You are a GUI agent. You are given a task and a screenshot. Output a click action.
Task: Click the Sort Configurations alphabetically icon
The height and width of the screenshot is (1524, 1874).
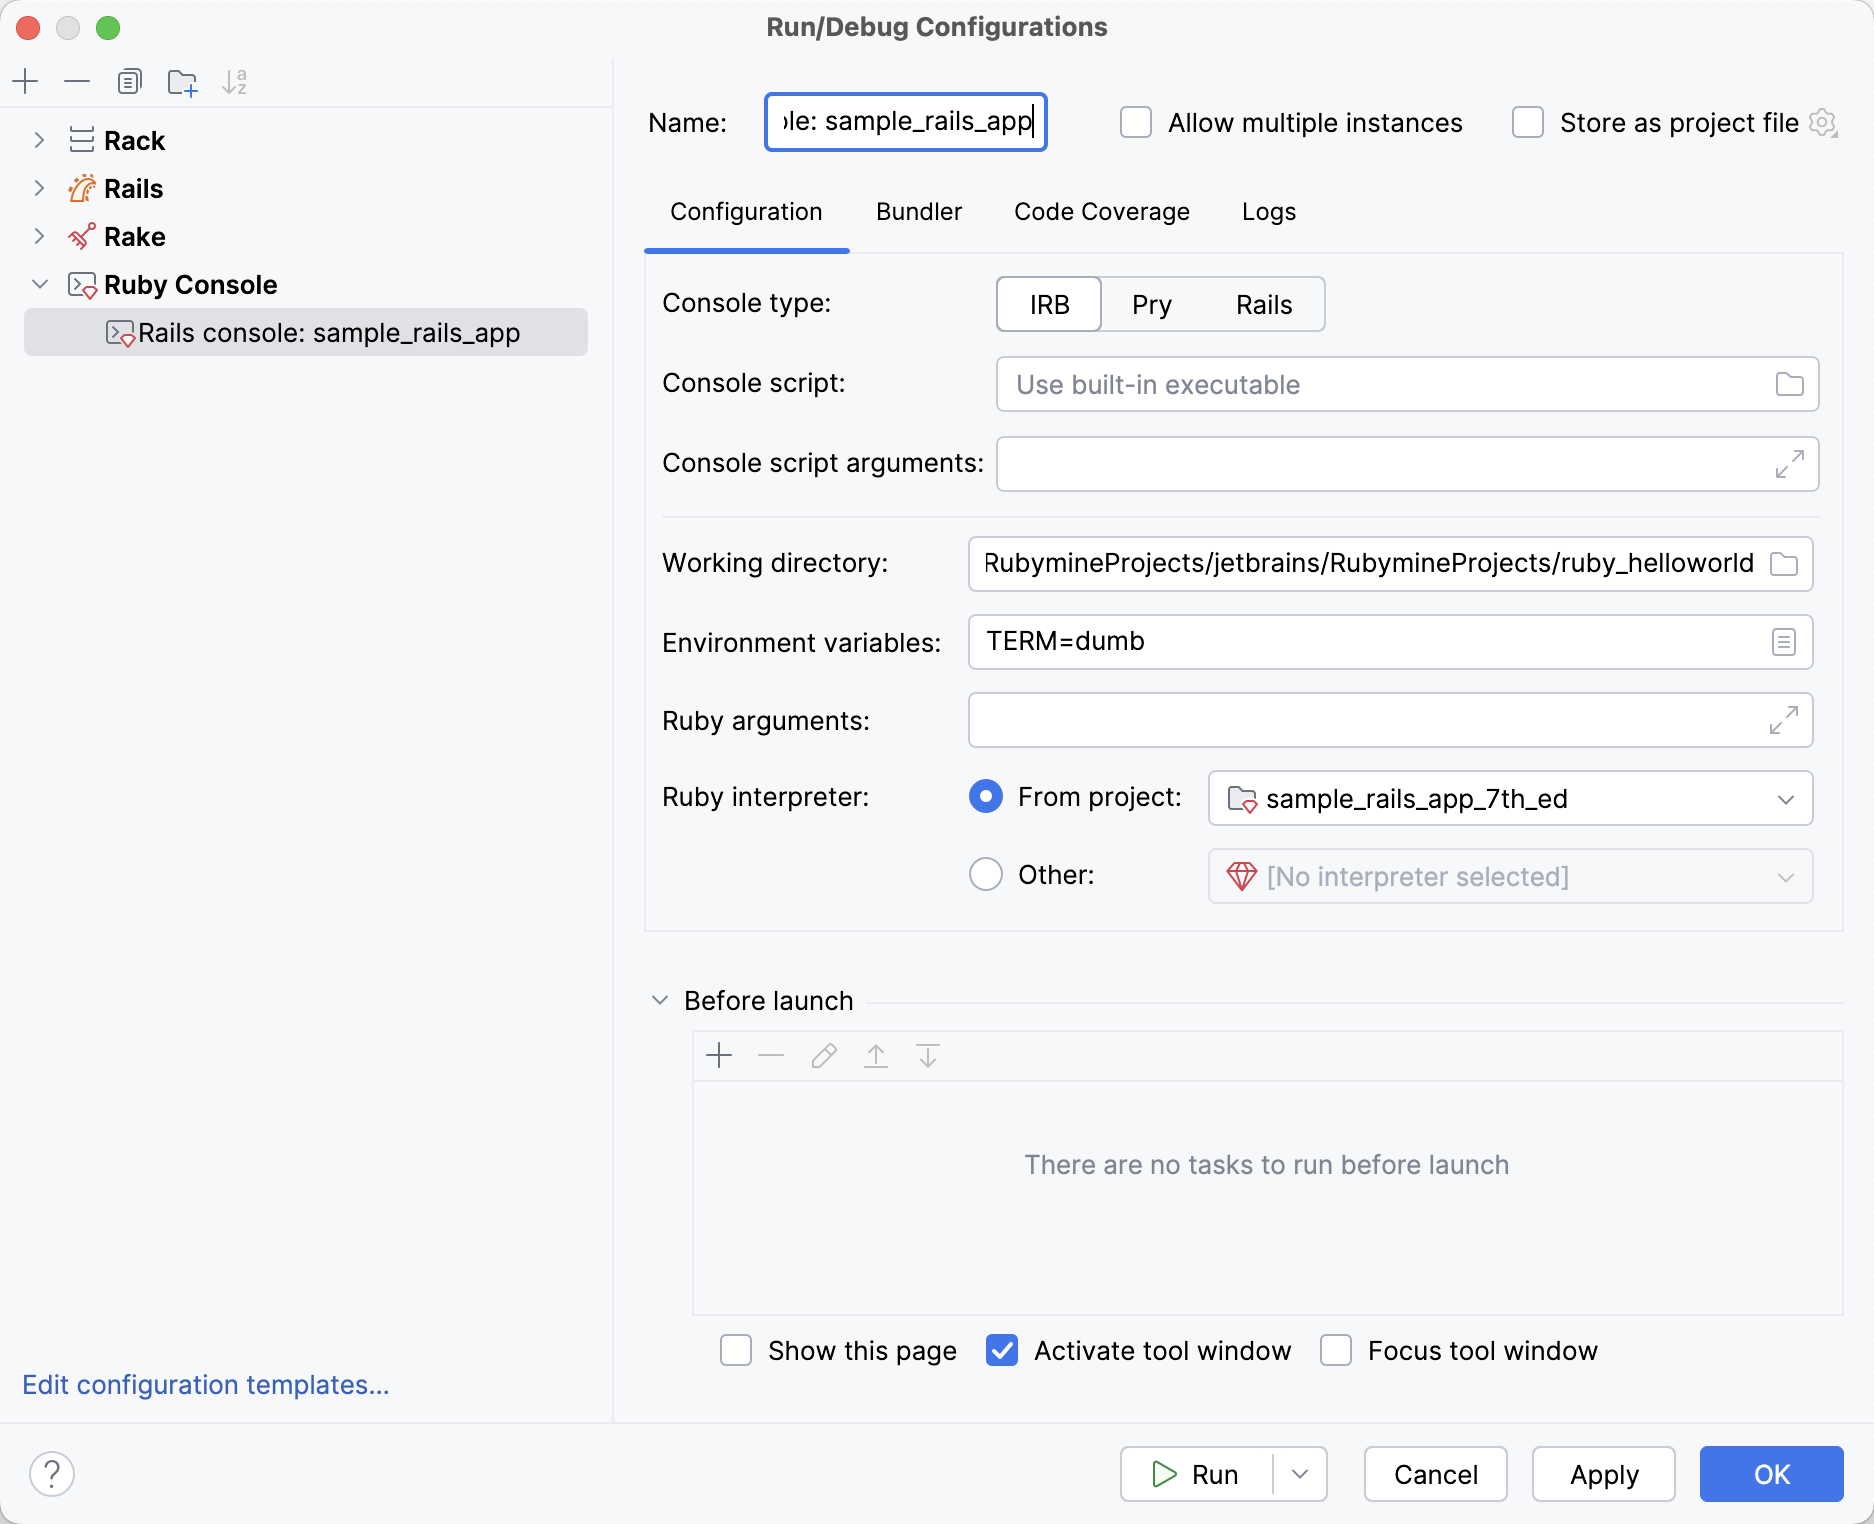(234, 82)
